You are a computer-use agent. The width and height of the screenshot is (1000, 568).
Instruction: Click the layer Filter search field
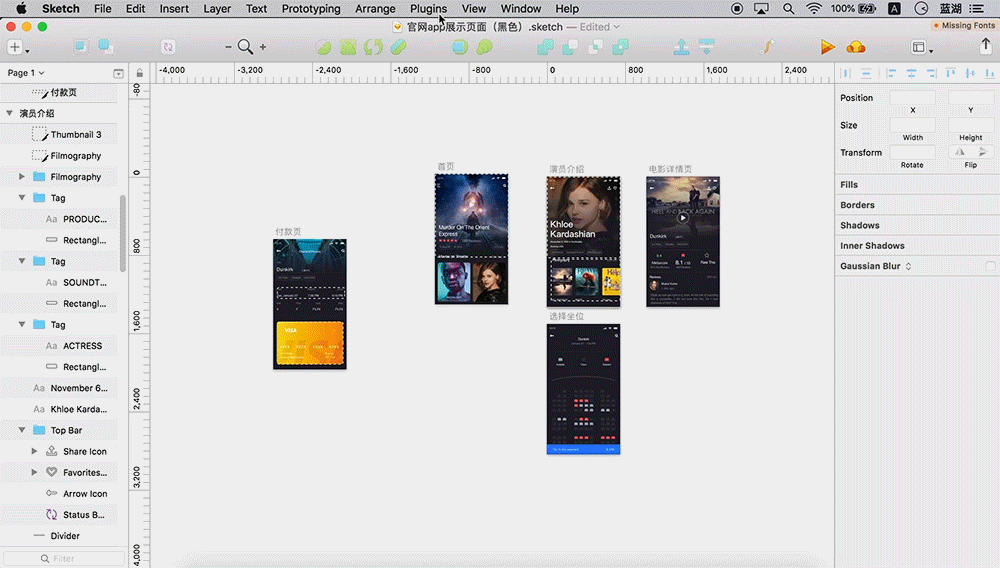pos(64,558)
